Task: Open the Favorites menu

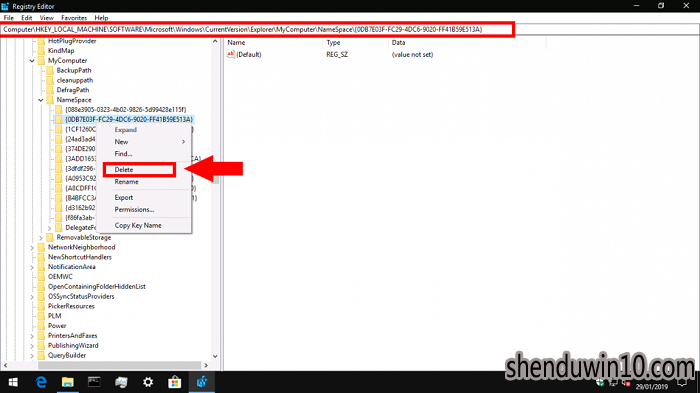Action: click(x=74, y=18)
